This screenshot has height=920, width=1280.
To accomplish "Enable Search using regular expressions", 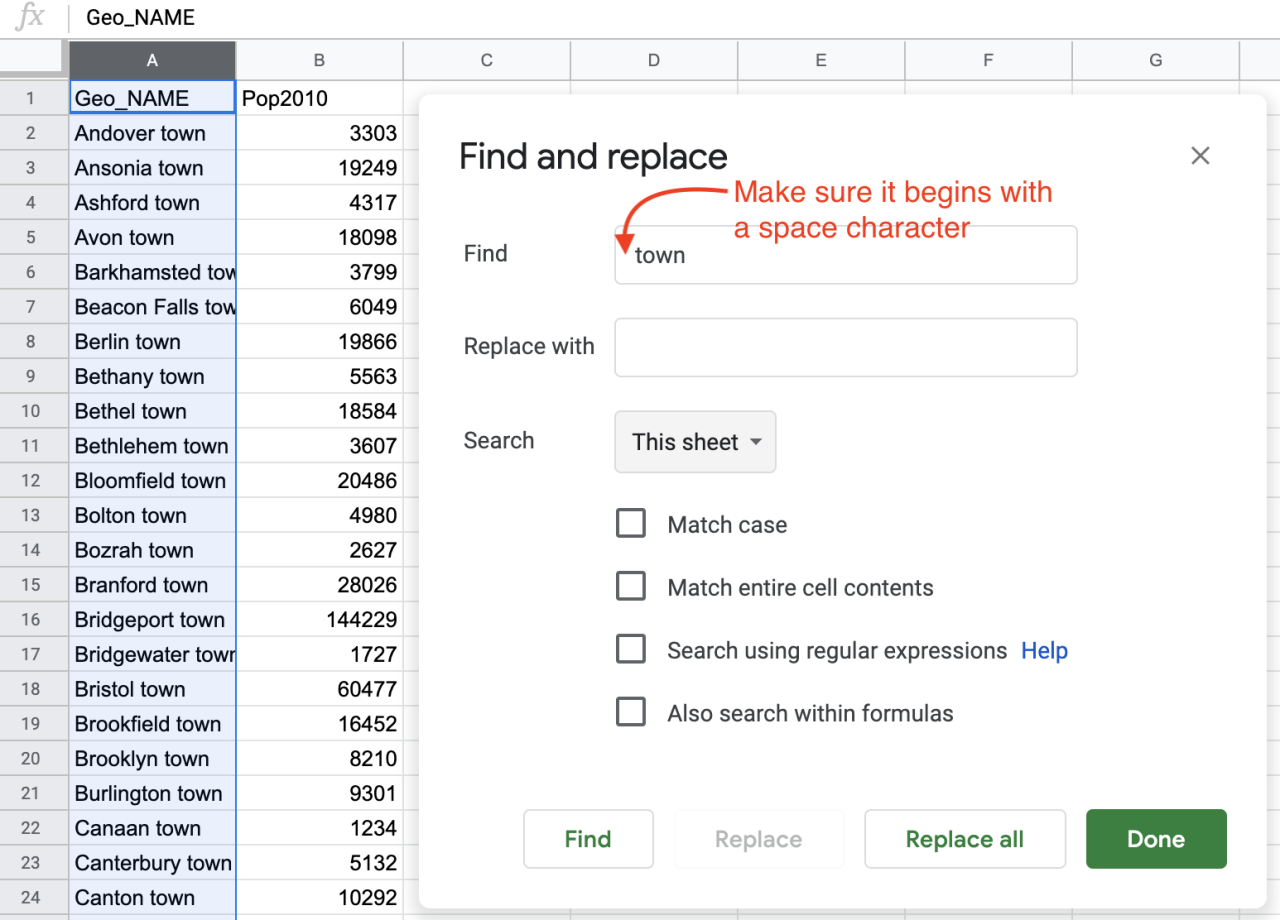I will [x=631, y=649].
